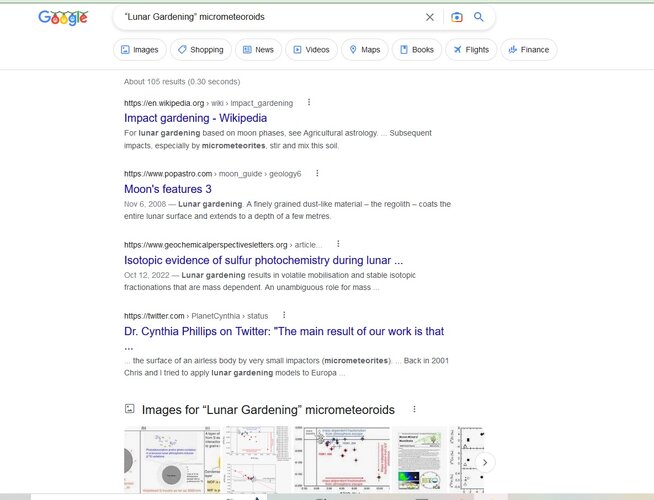This screenshot has width=654, height=500.
Task: Click the images section picture icon
Action: [130, 409]
